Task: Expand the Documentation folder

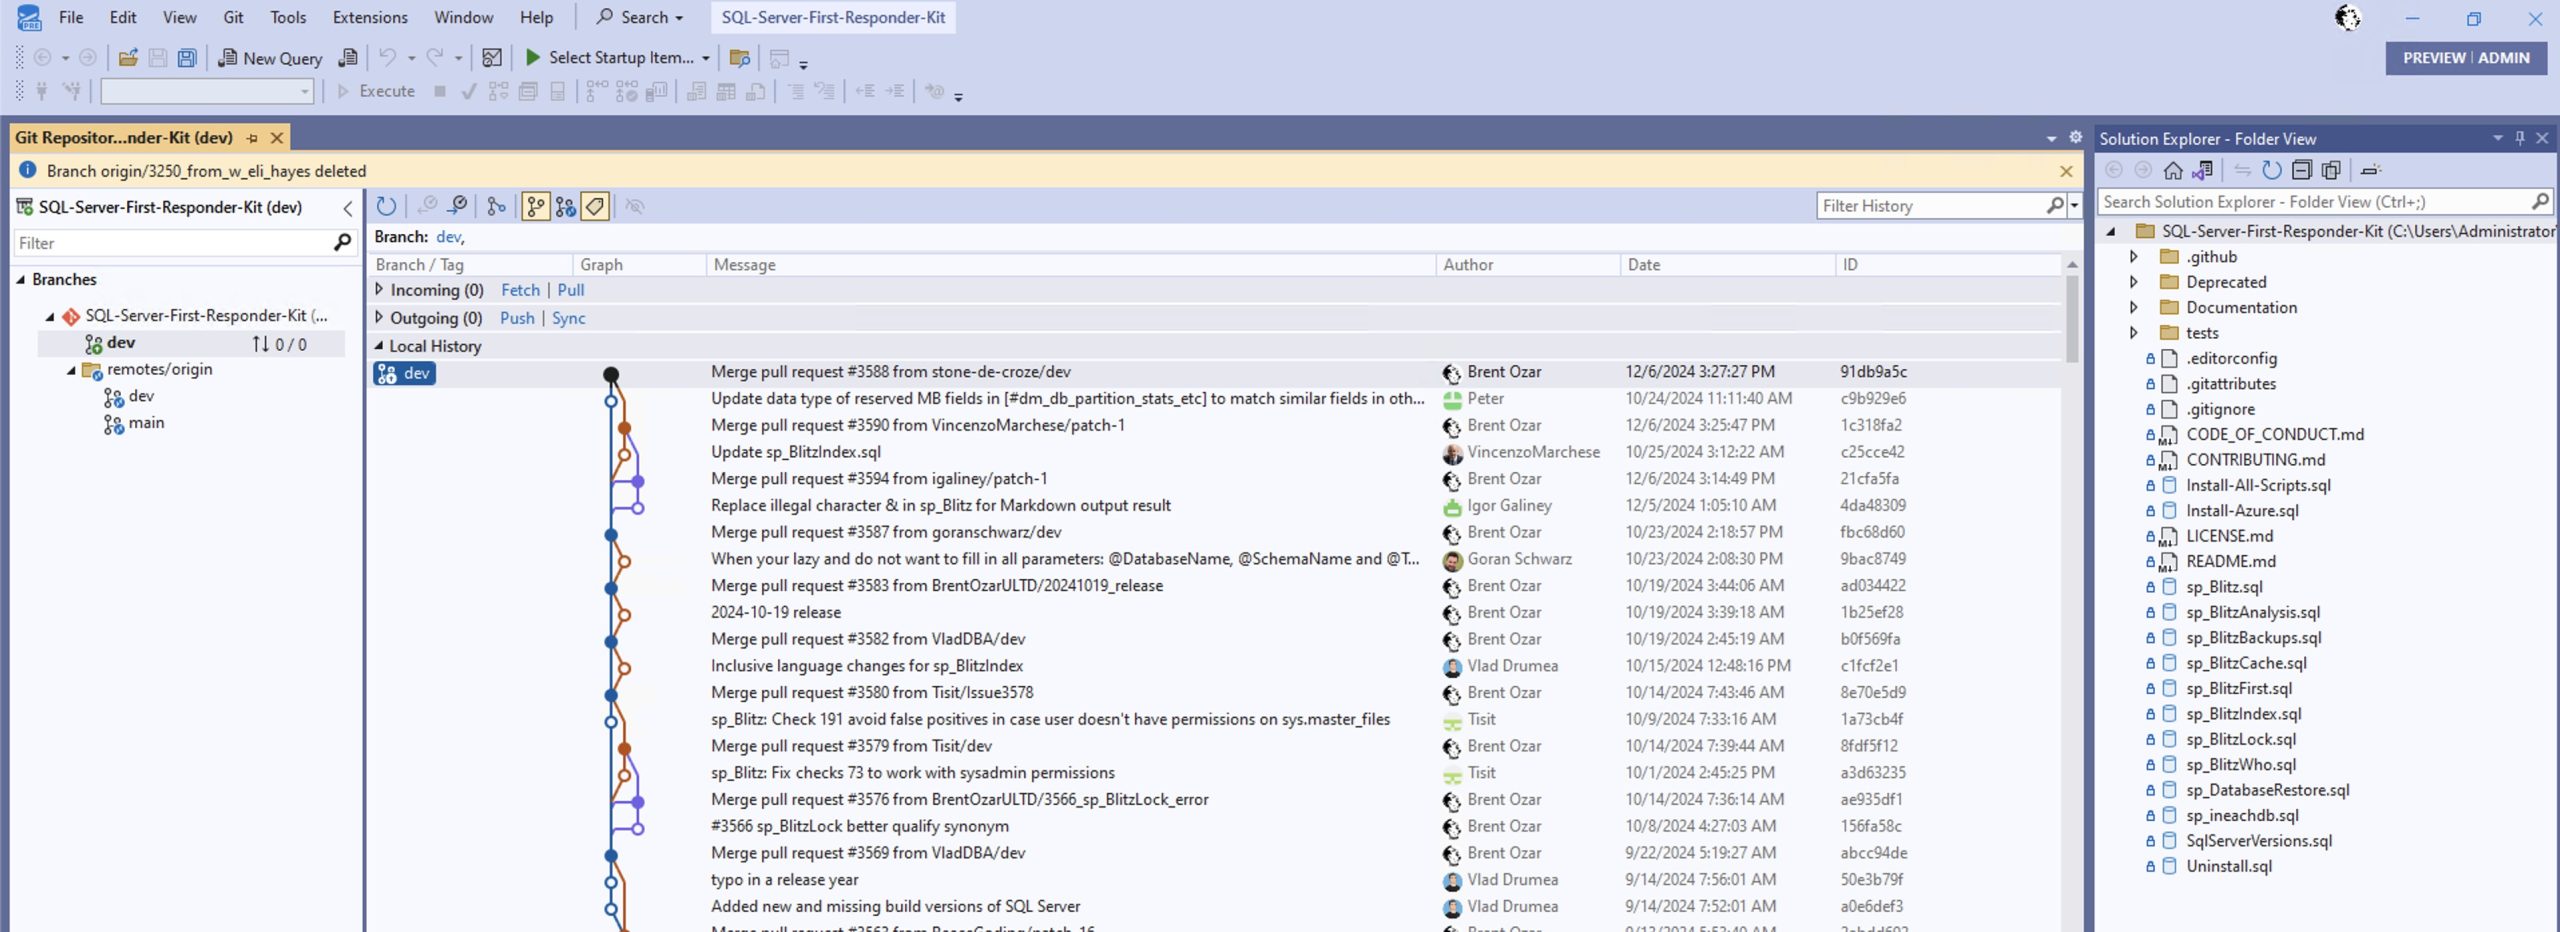Action: 2133,308
